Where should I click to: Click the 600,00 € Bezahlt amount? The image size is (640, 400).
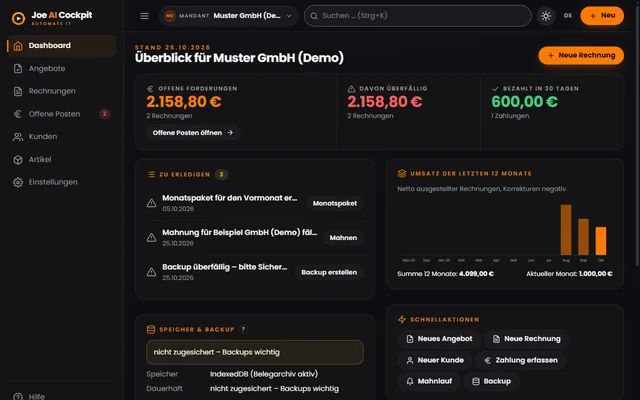(x=524, y=102)
